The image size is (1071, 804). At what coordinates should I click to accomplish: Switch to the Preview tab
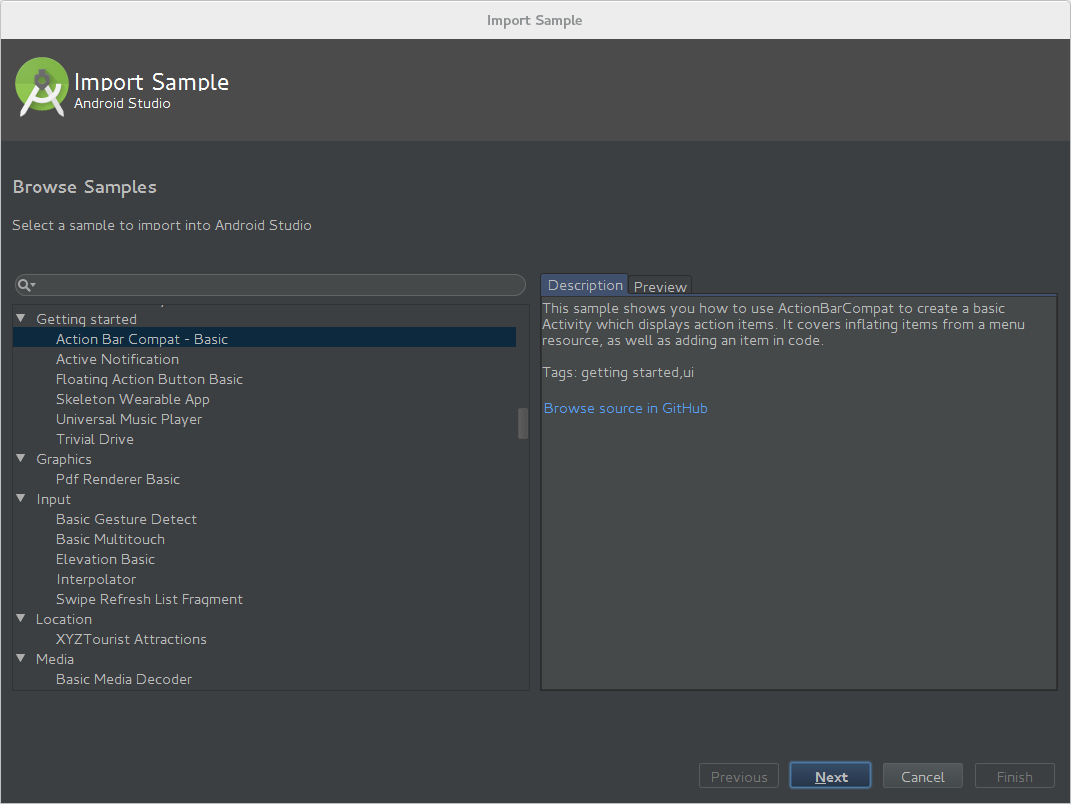click(660, 286)
